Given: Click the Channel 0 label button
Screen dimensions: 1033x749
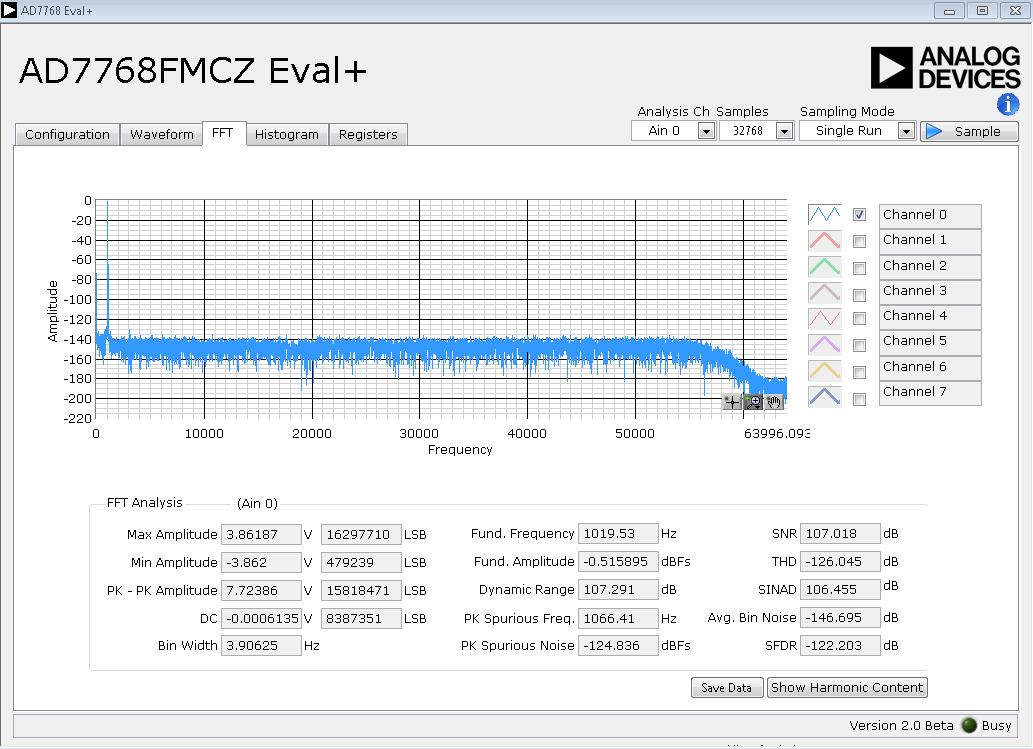Looking at the screenshot, I should point(930,215).
